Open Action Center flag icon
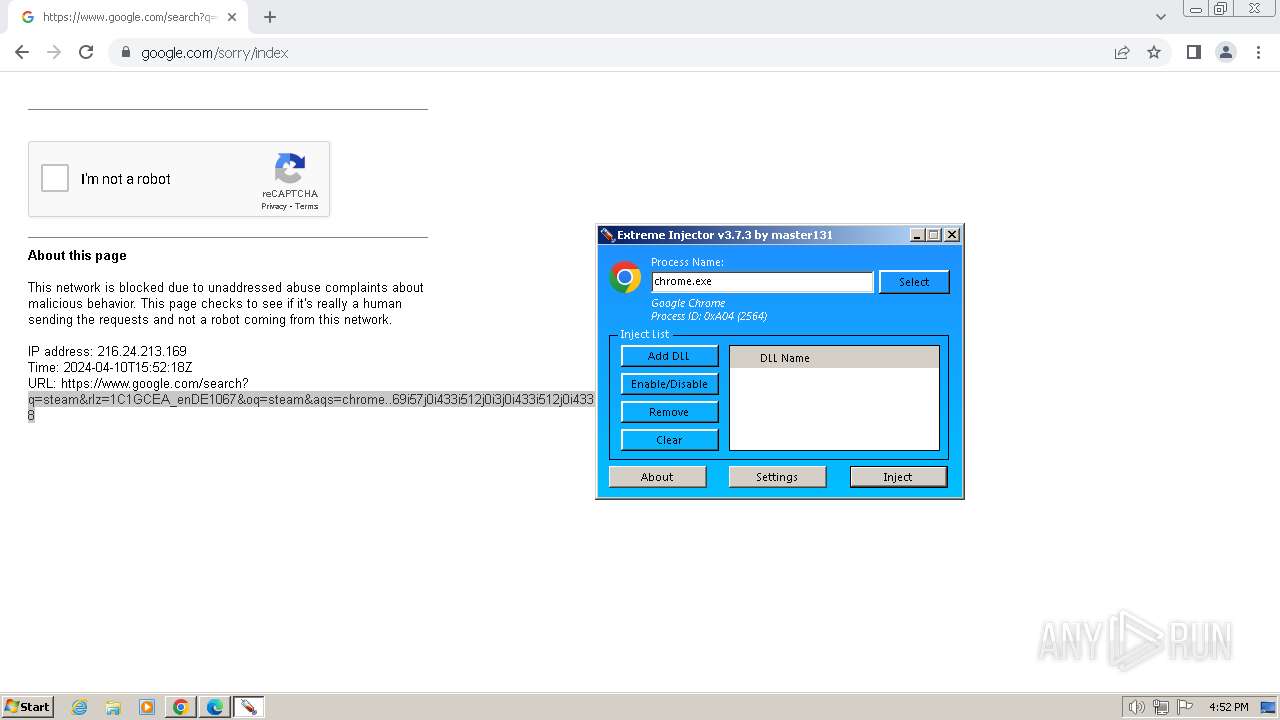This screenshot has width=1280, height=720. tap(1185, 707)
